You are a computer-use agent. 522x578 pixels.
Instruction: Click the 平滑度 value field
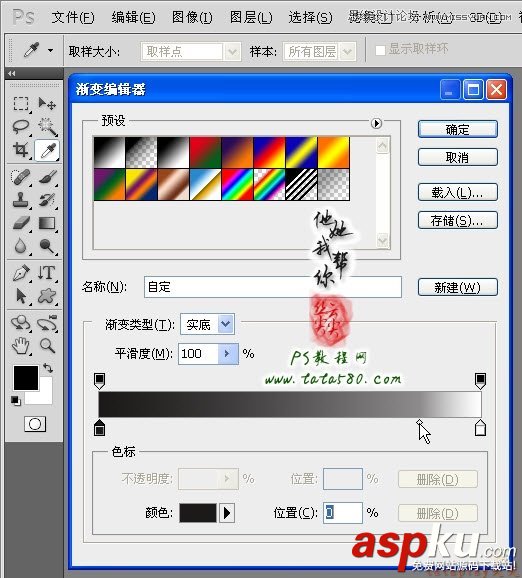click(198, 354)
